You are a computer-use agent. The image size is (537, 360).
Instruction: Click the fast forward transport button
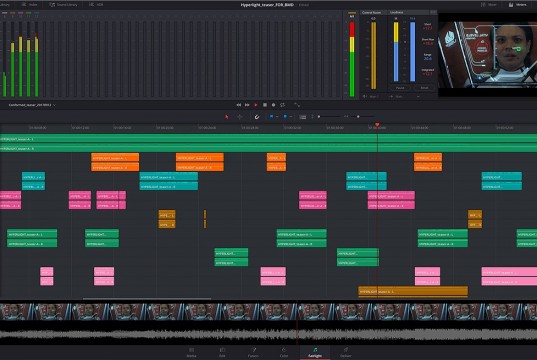pos(247,105)
